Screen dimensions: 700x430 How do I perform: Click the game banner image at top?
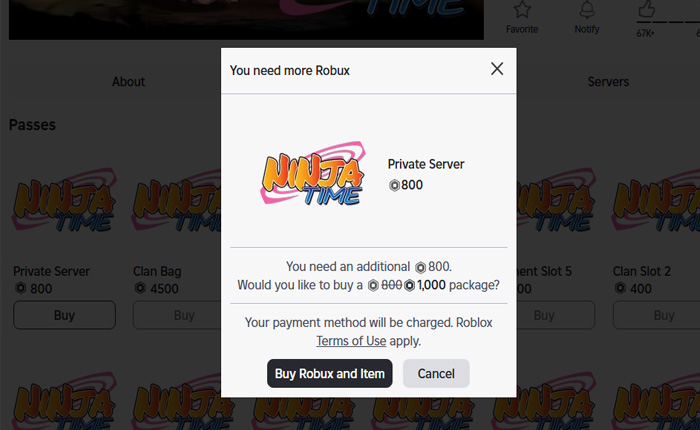click(x=246, y=18)
